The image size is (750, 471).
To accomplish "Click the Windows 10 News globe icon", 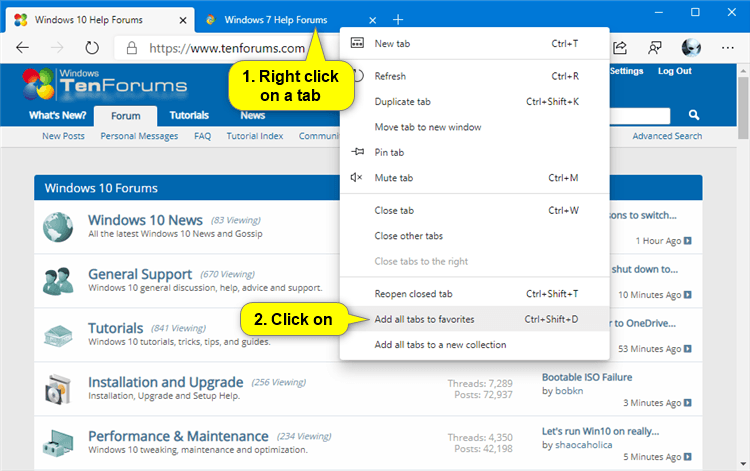I will 58,227.
